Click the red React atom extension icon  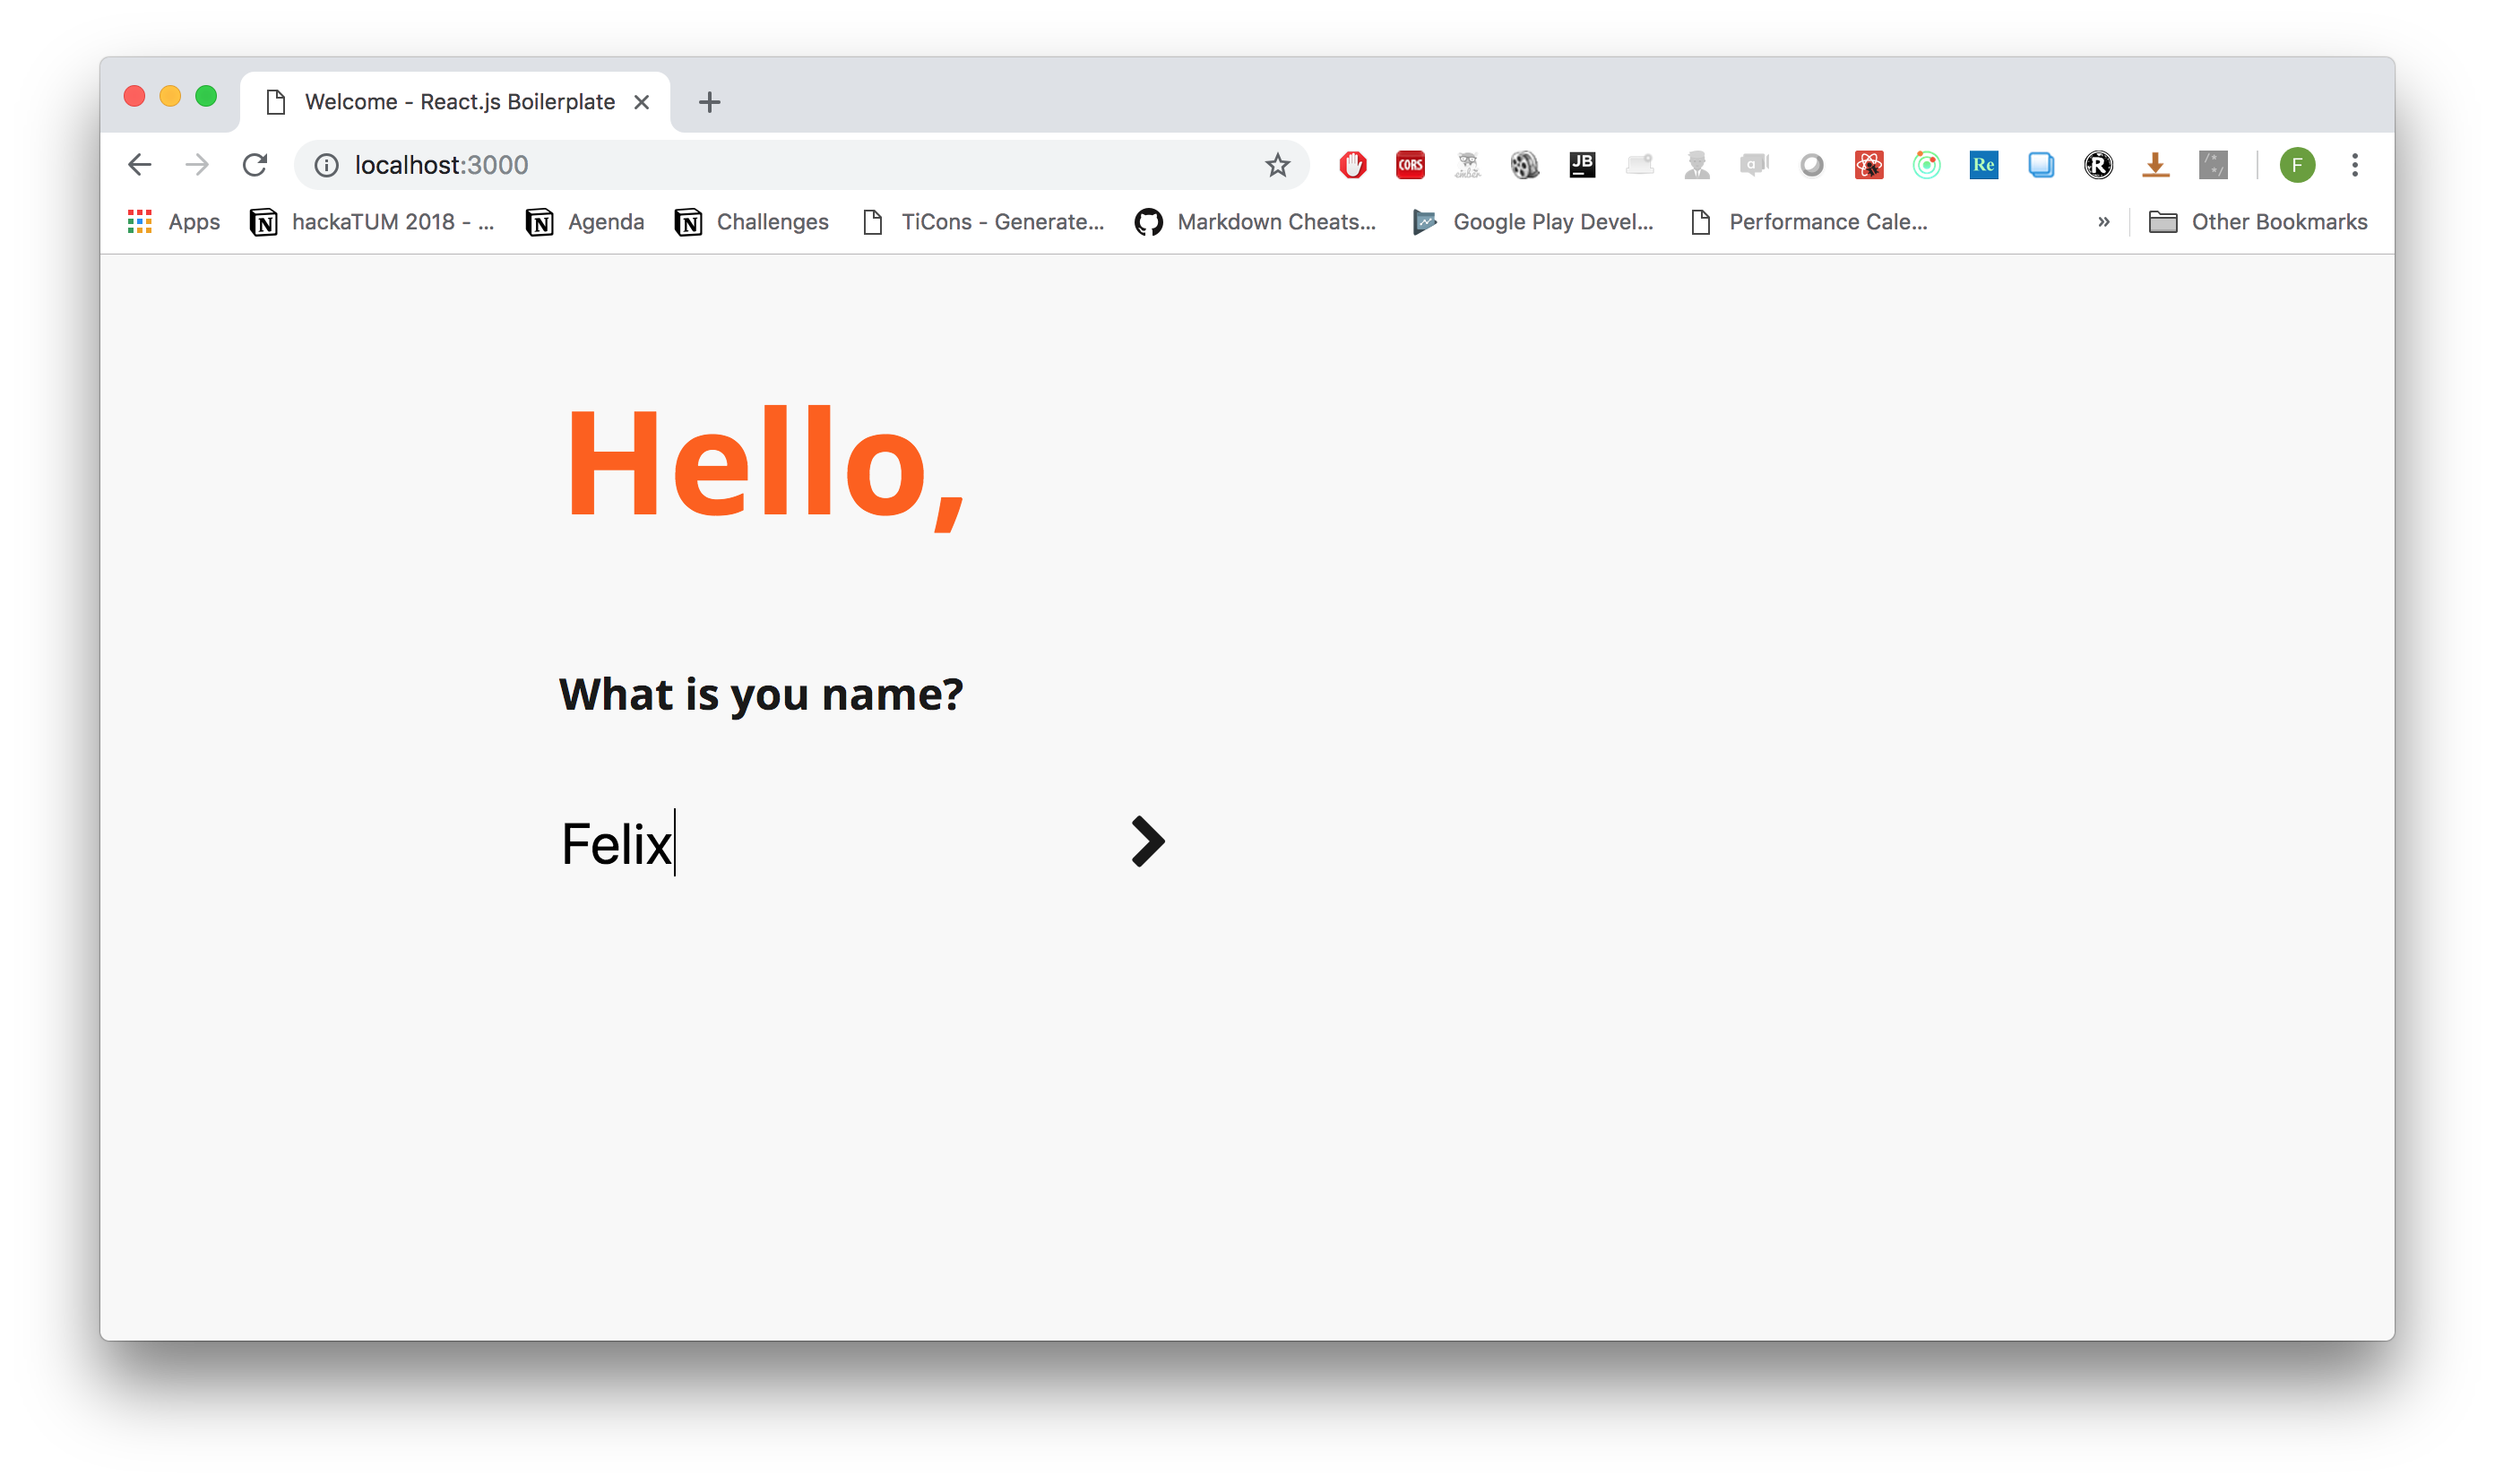(x=1869, y=165)
